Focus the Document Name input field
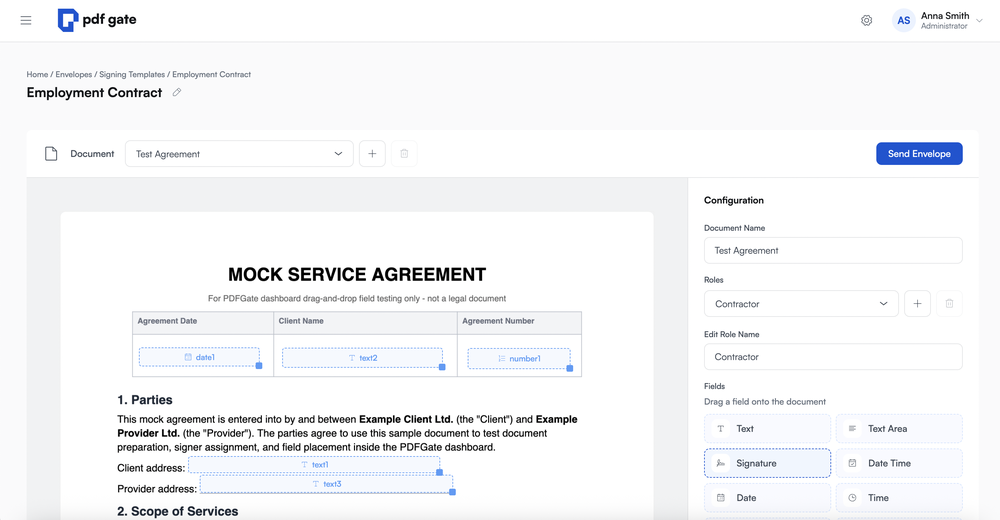 pyautogui.click(x=833, y=251)
